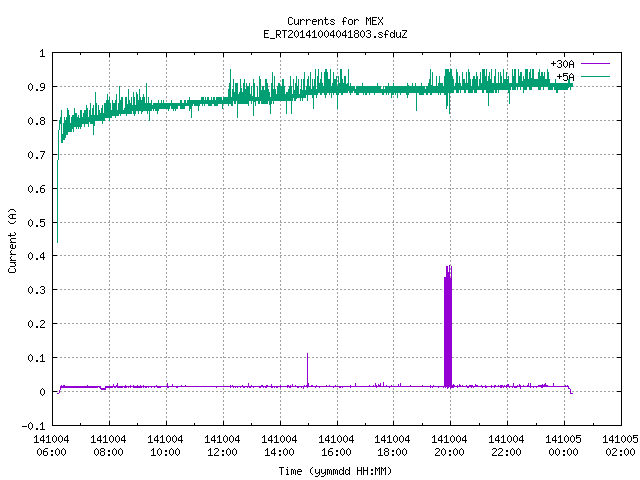Click the x-axis tick 141004 18:00
This screenshot has height=480, width=640.
(392, 446)
